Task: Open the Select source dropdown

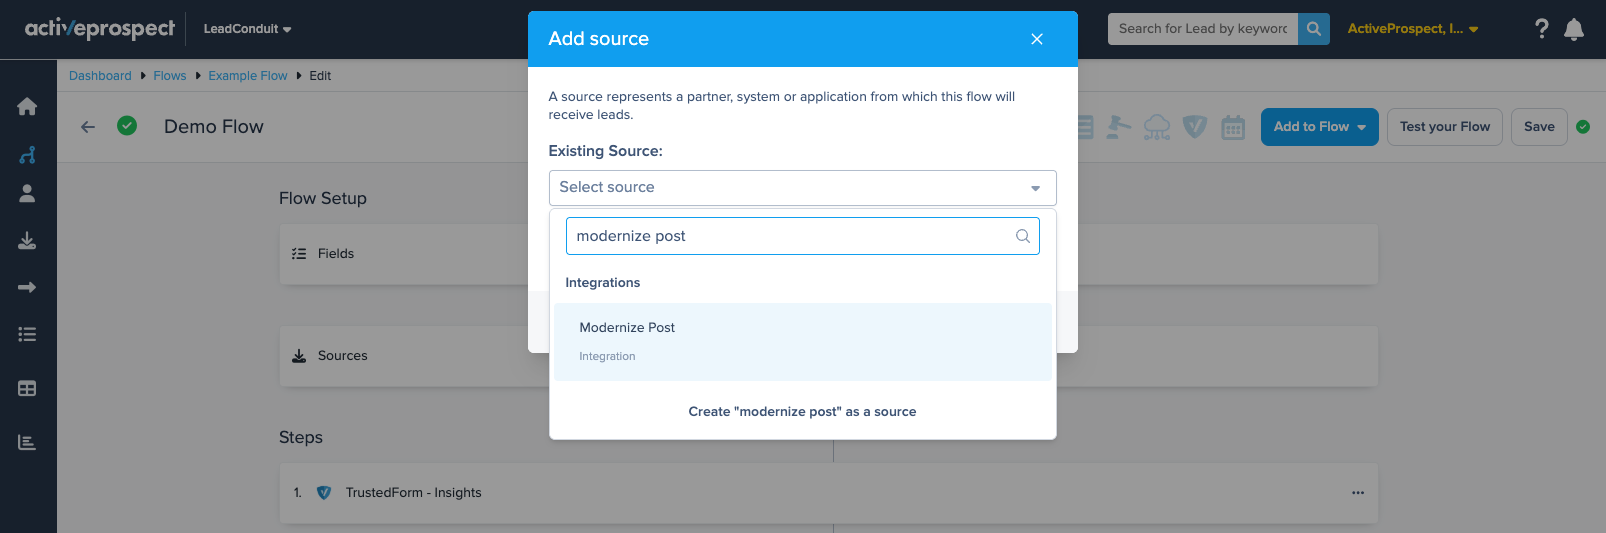Action: tap(803, 188)
